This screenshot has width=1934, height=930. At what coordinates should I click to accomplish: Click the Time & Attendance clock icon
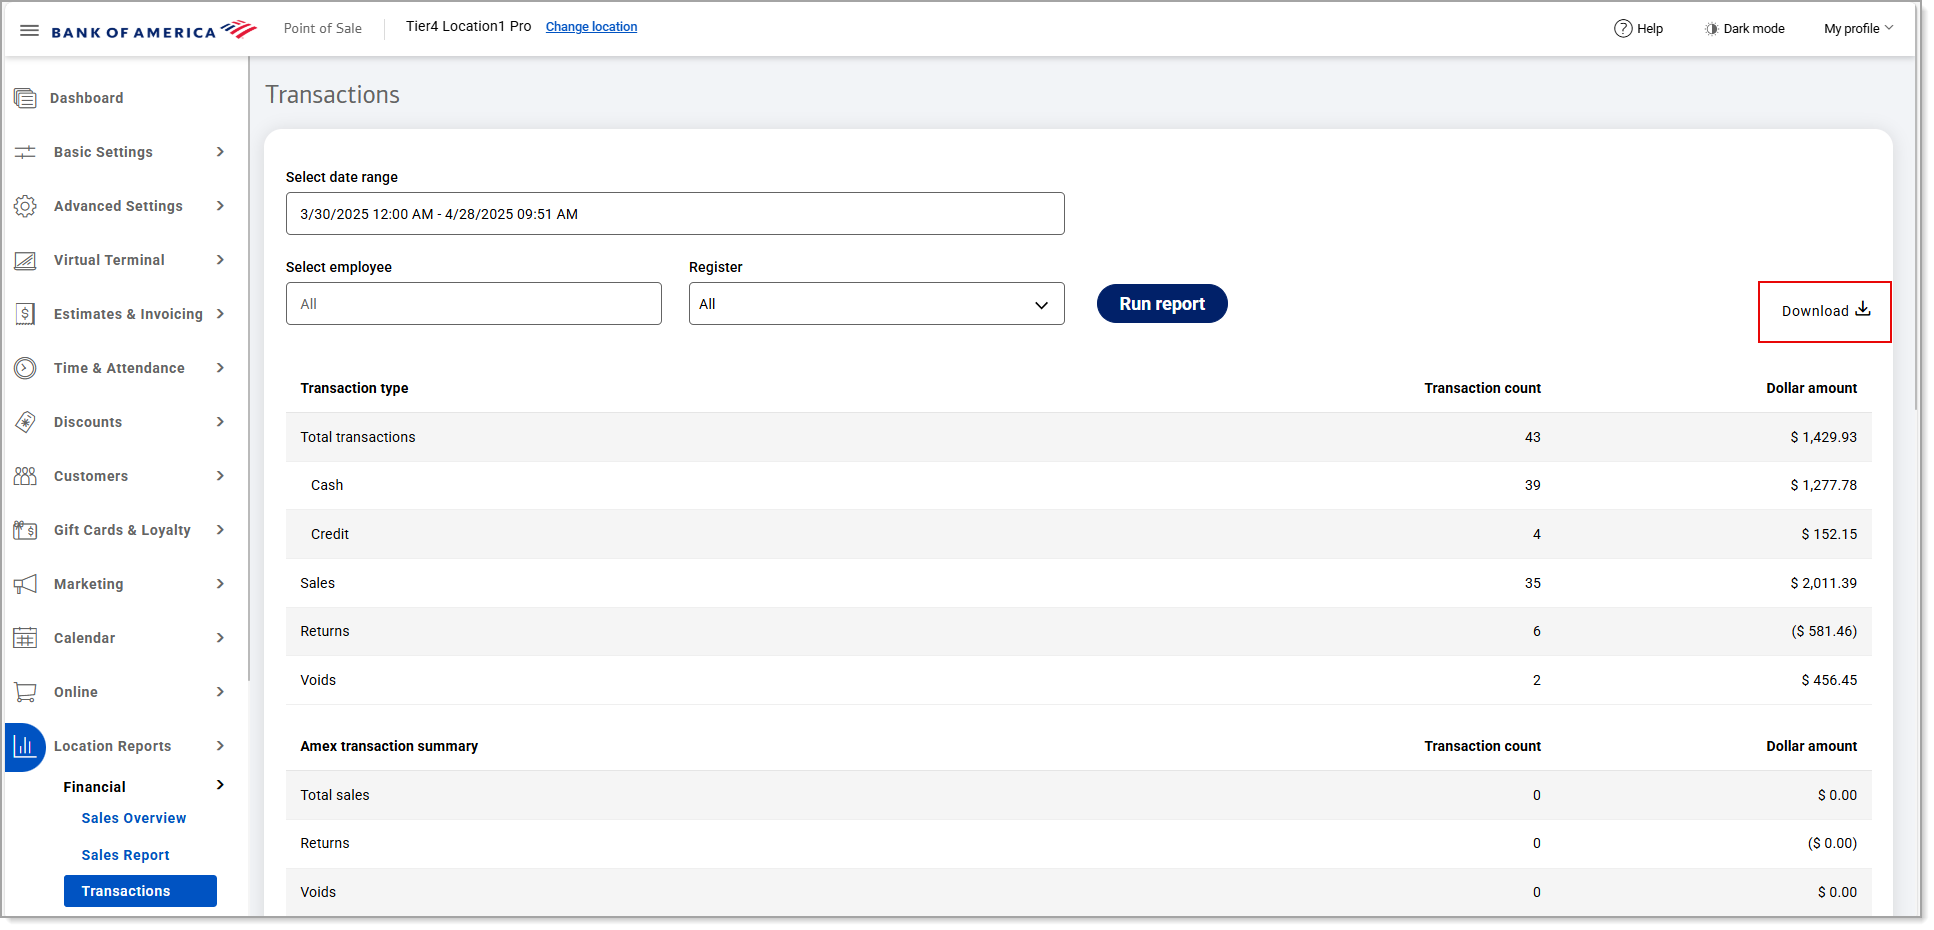click(x=25, y=368)
